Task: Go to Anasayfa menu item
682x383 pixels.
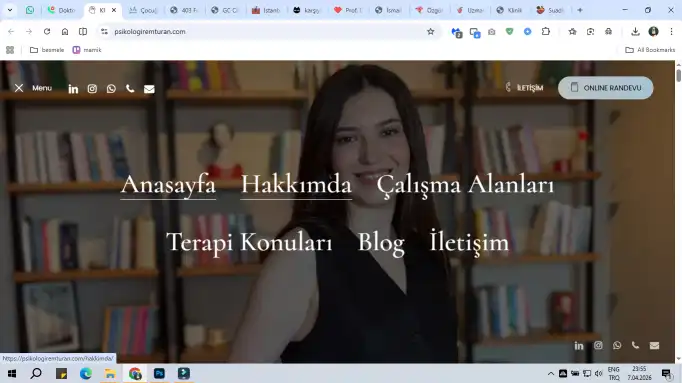Action: click(x=168, y=185)
